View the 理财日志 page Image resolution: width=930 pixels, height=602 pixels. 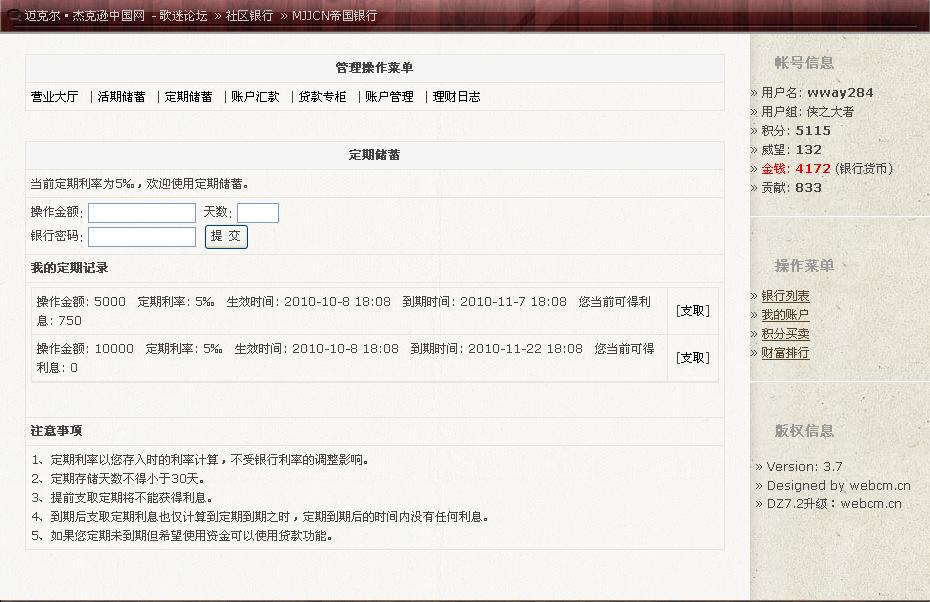(x=456, y=97)
